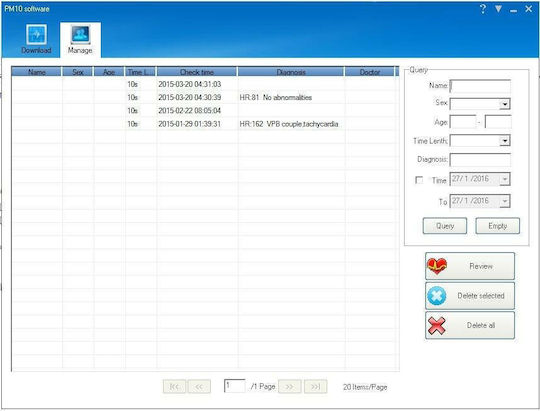
Task: Open the Sex dropdown in Query
Action: (x=505, y=104)
